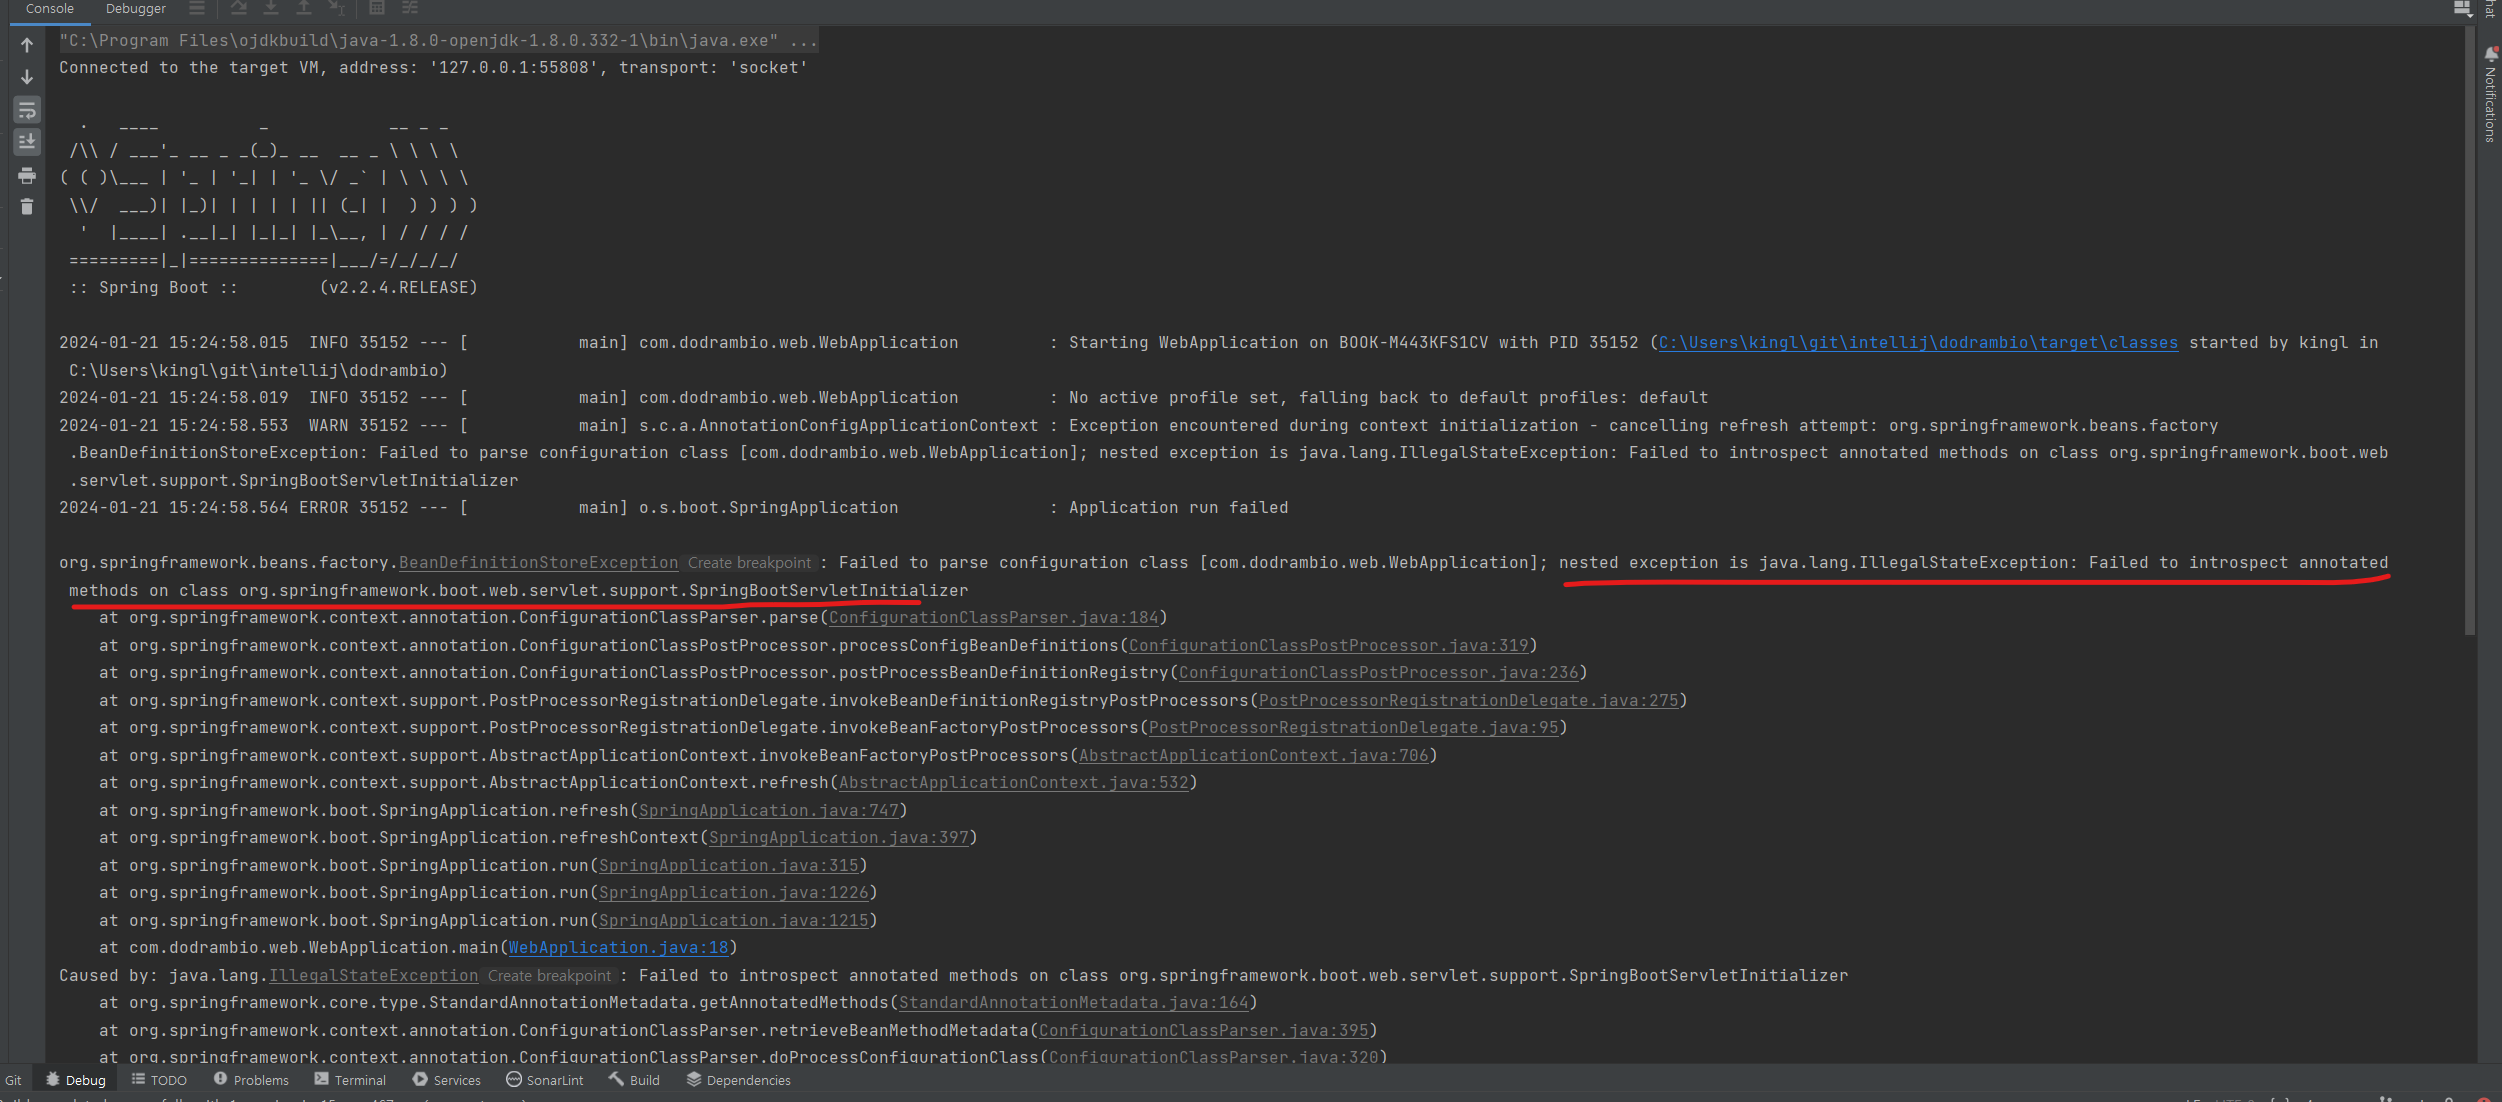The width and height of the screenshot is (2502, 1102).
Task: Click the Threads/frames hamburger icon beside Debugger
Action: click(x=197, y=8)
